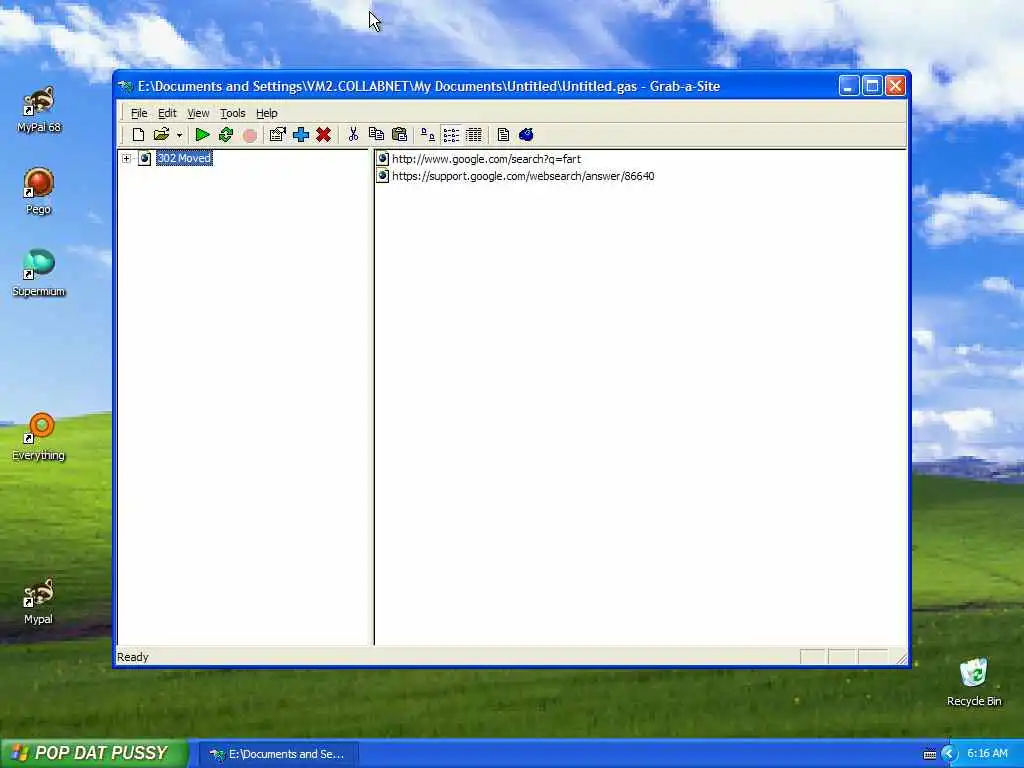The image size is (1024, 768).
Task: Select the Recycle Bin icon
Action: 974,682
